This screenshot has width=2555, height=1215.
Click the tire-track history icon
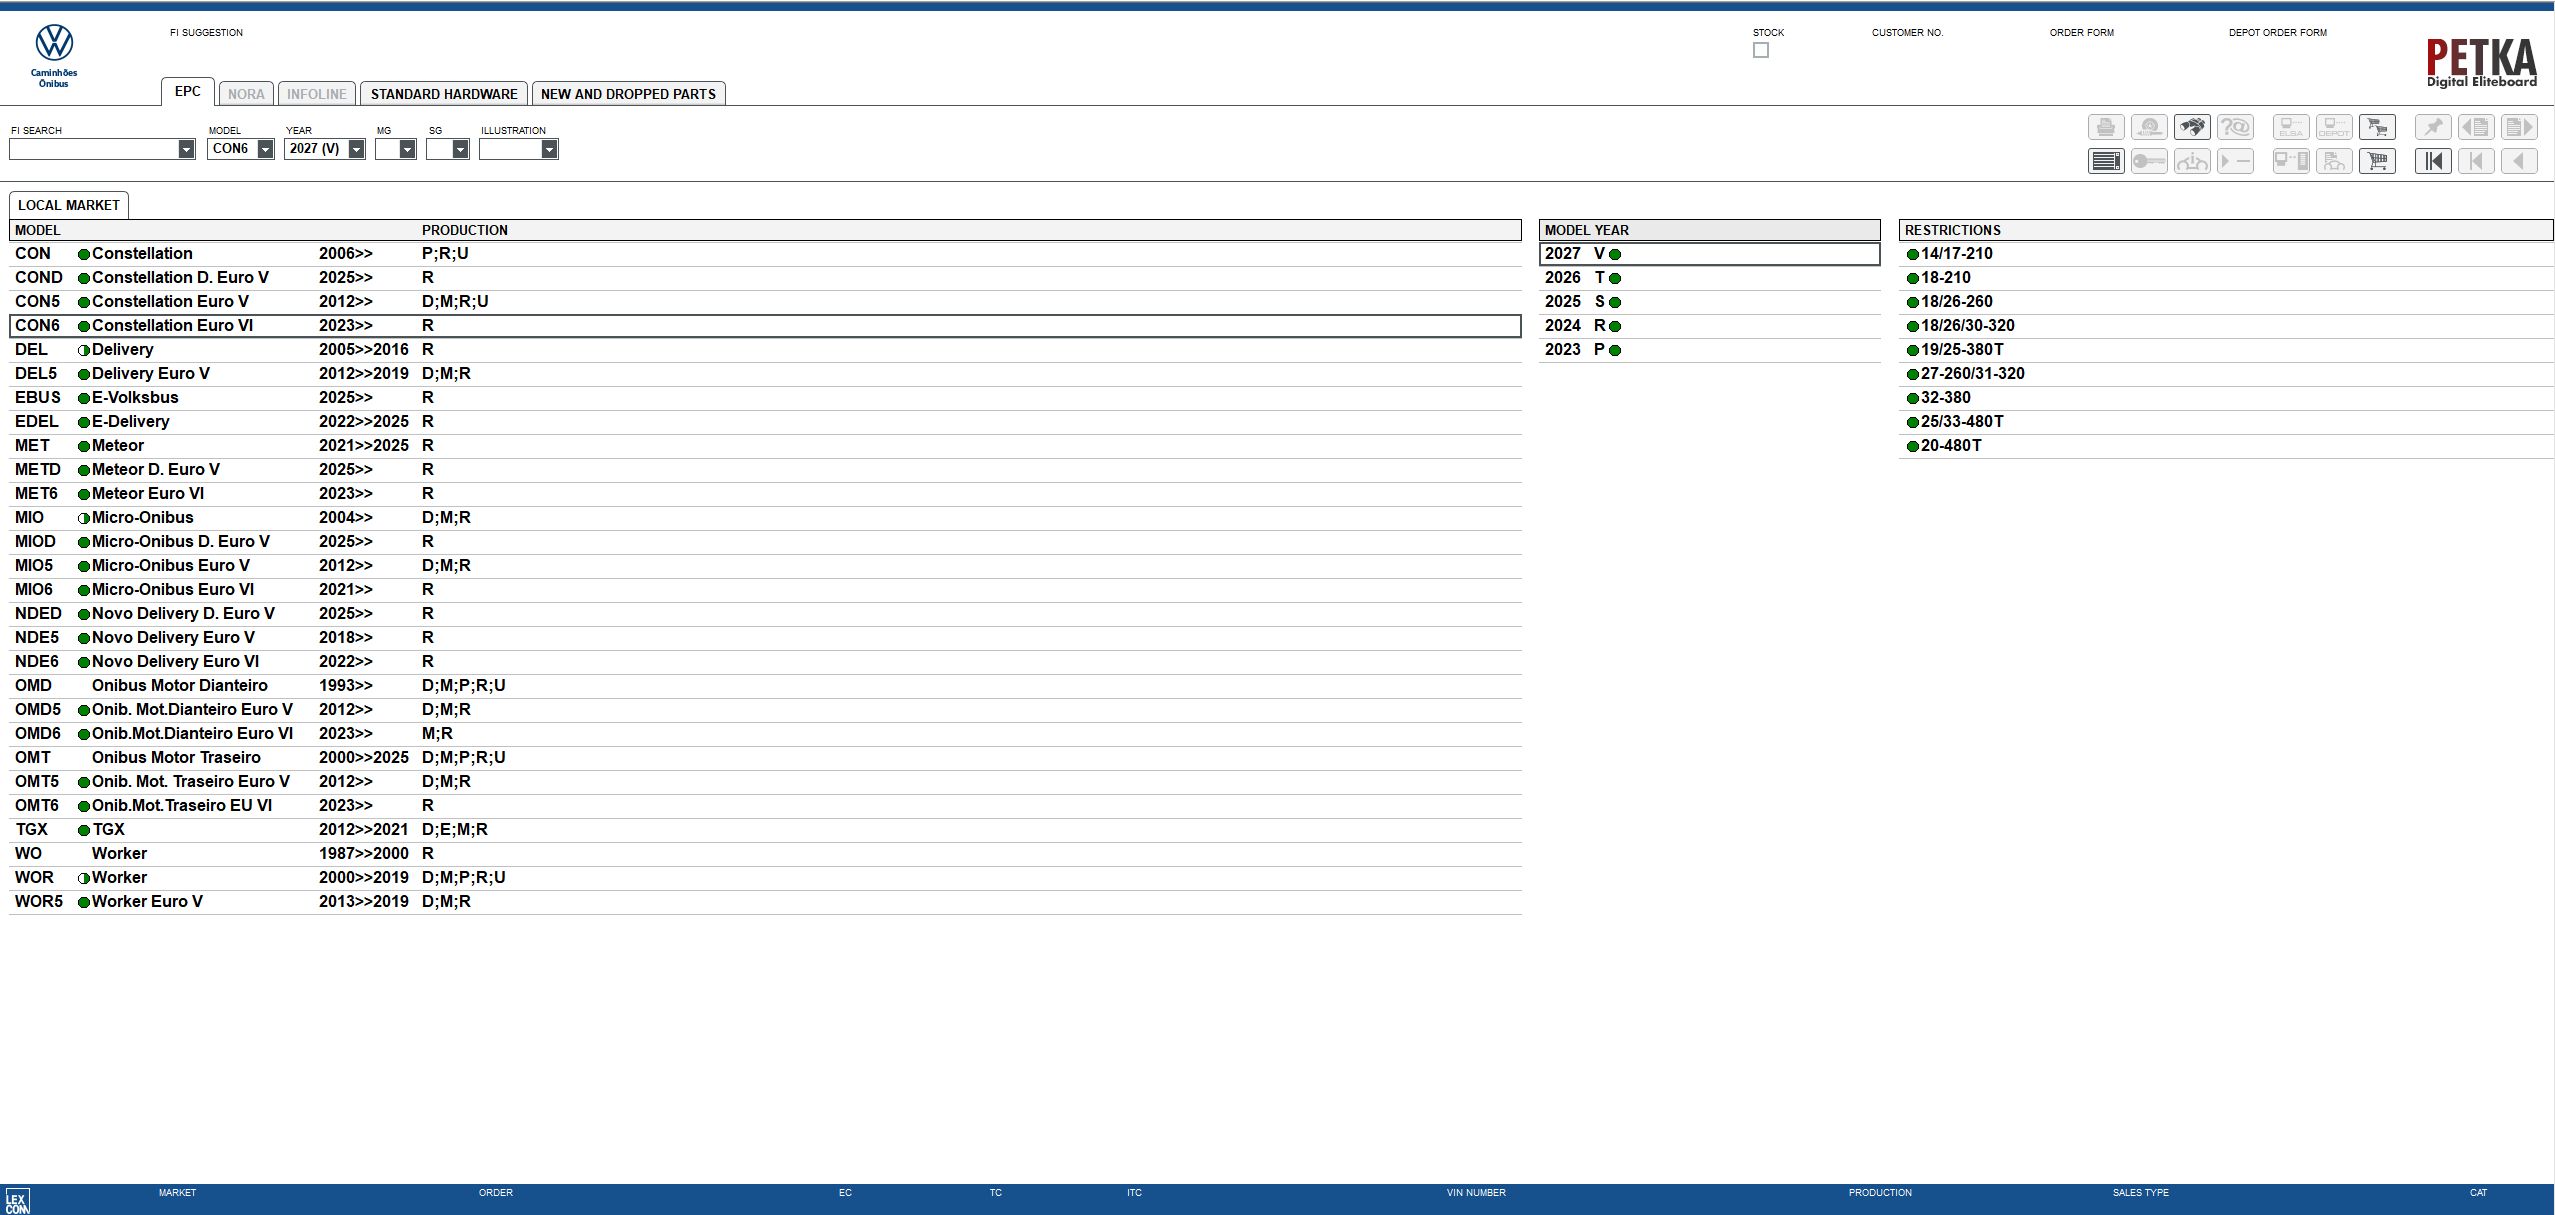pyautogui.click(x=2149, y=127)
